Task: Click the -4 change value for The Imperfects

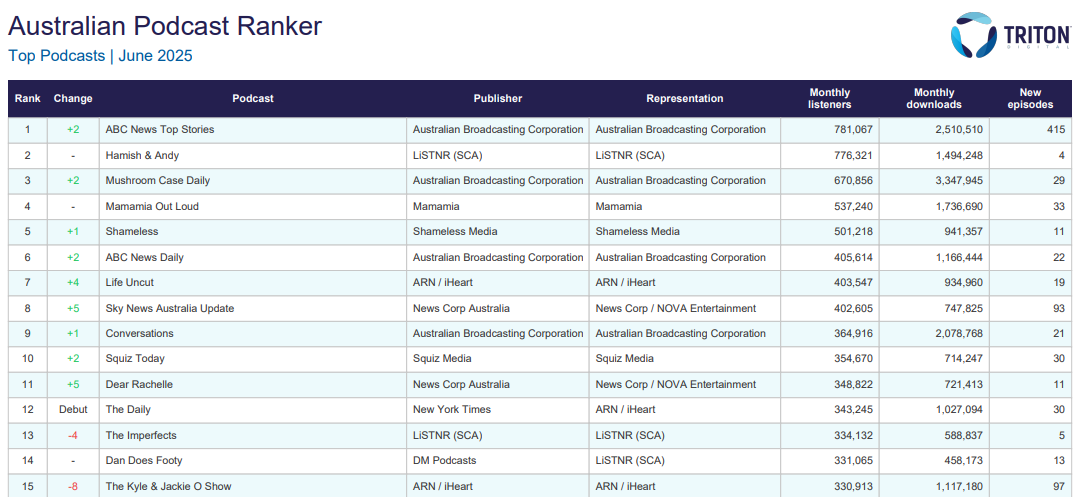Action: coord(73,436)
